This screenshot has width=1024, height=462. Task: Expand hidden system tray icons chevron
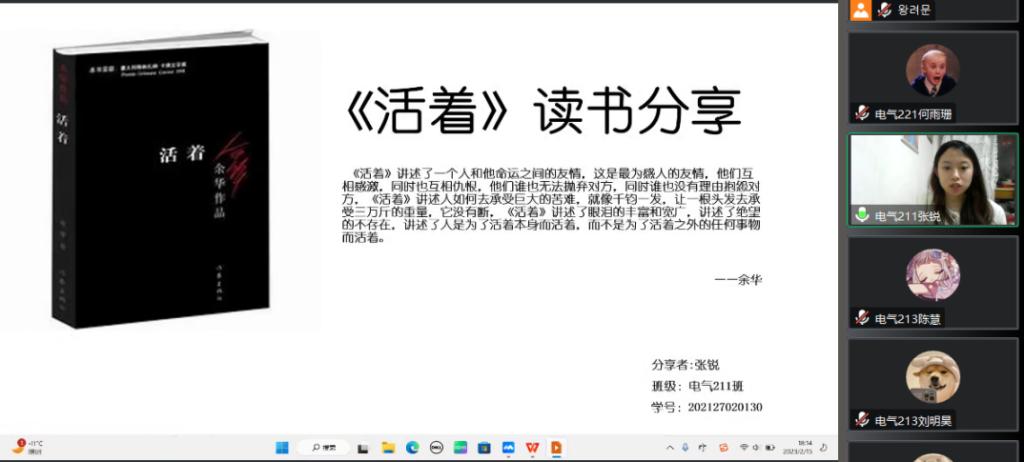tap(669, 448)
